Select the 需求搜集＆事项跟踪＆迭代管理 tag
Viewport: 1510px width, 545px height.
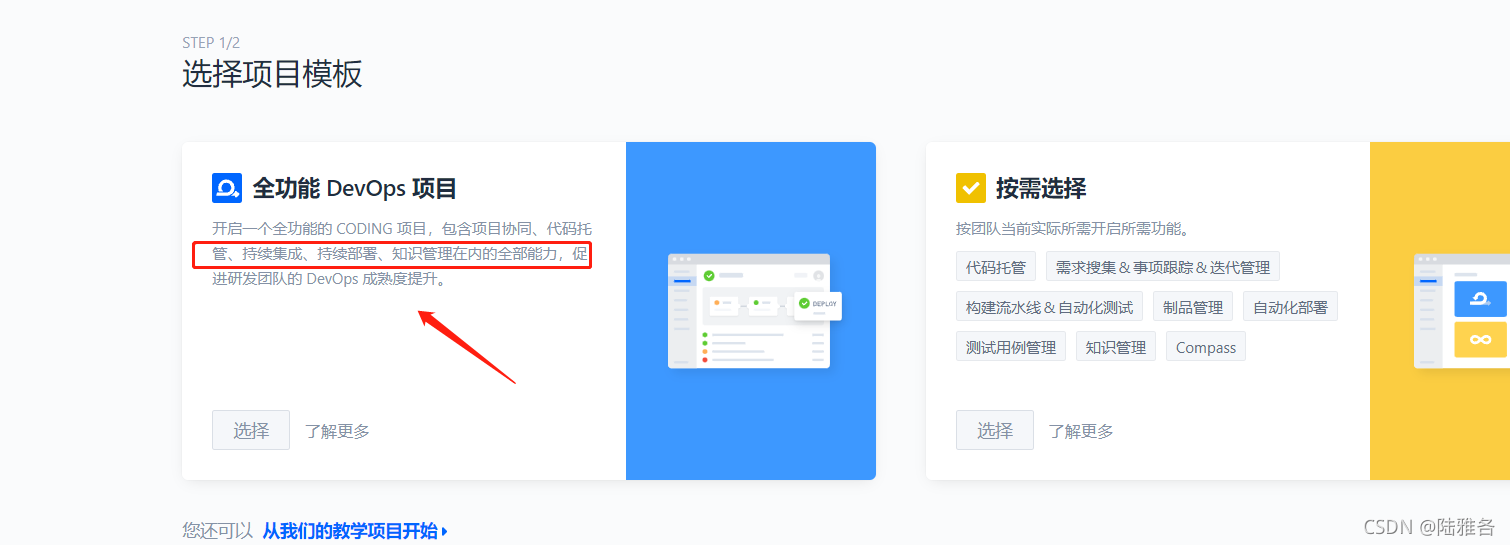click(x=1163, y=267)
